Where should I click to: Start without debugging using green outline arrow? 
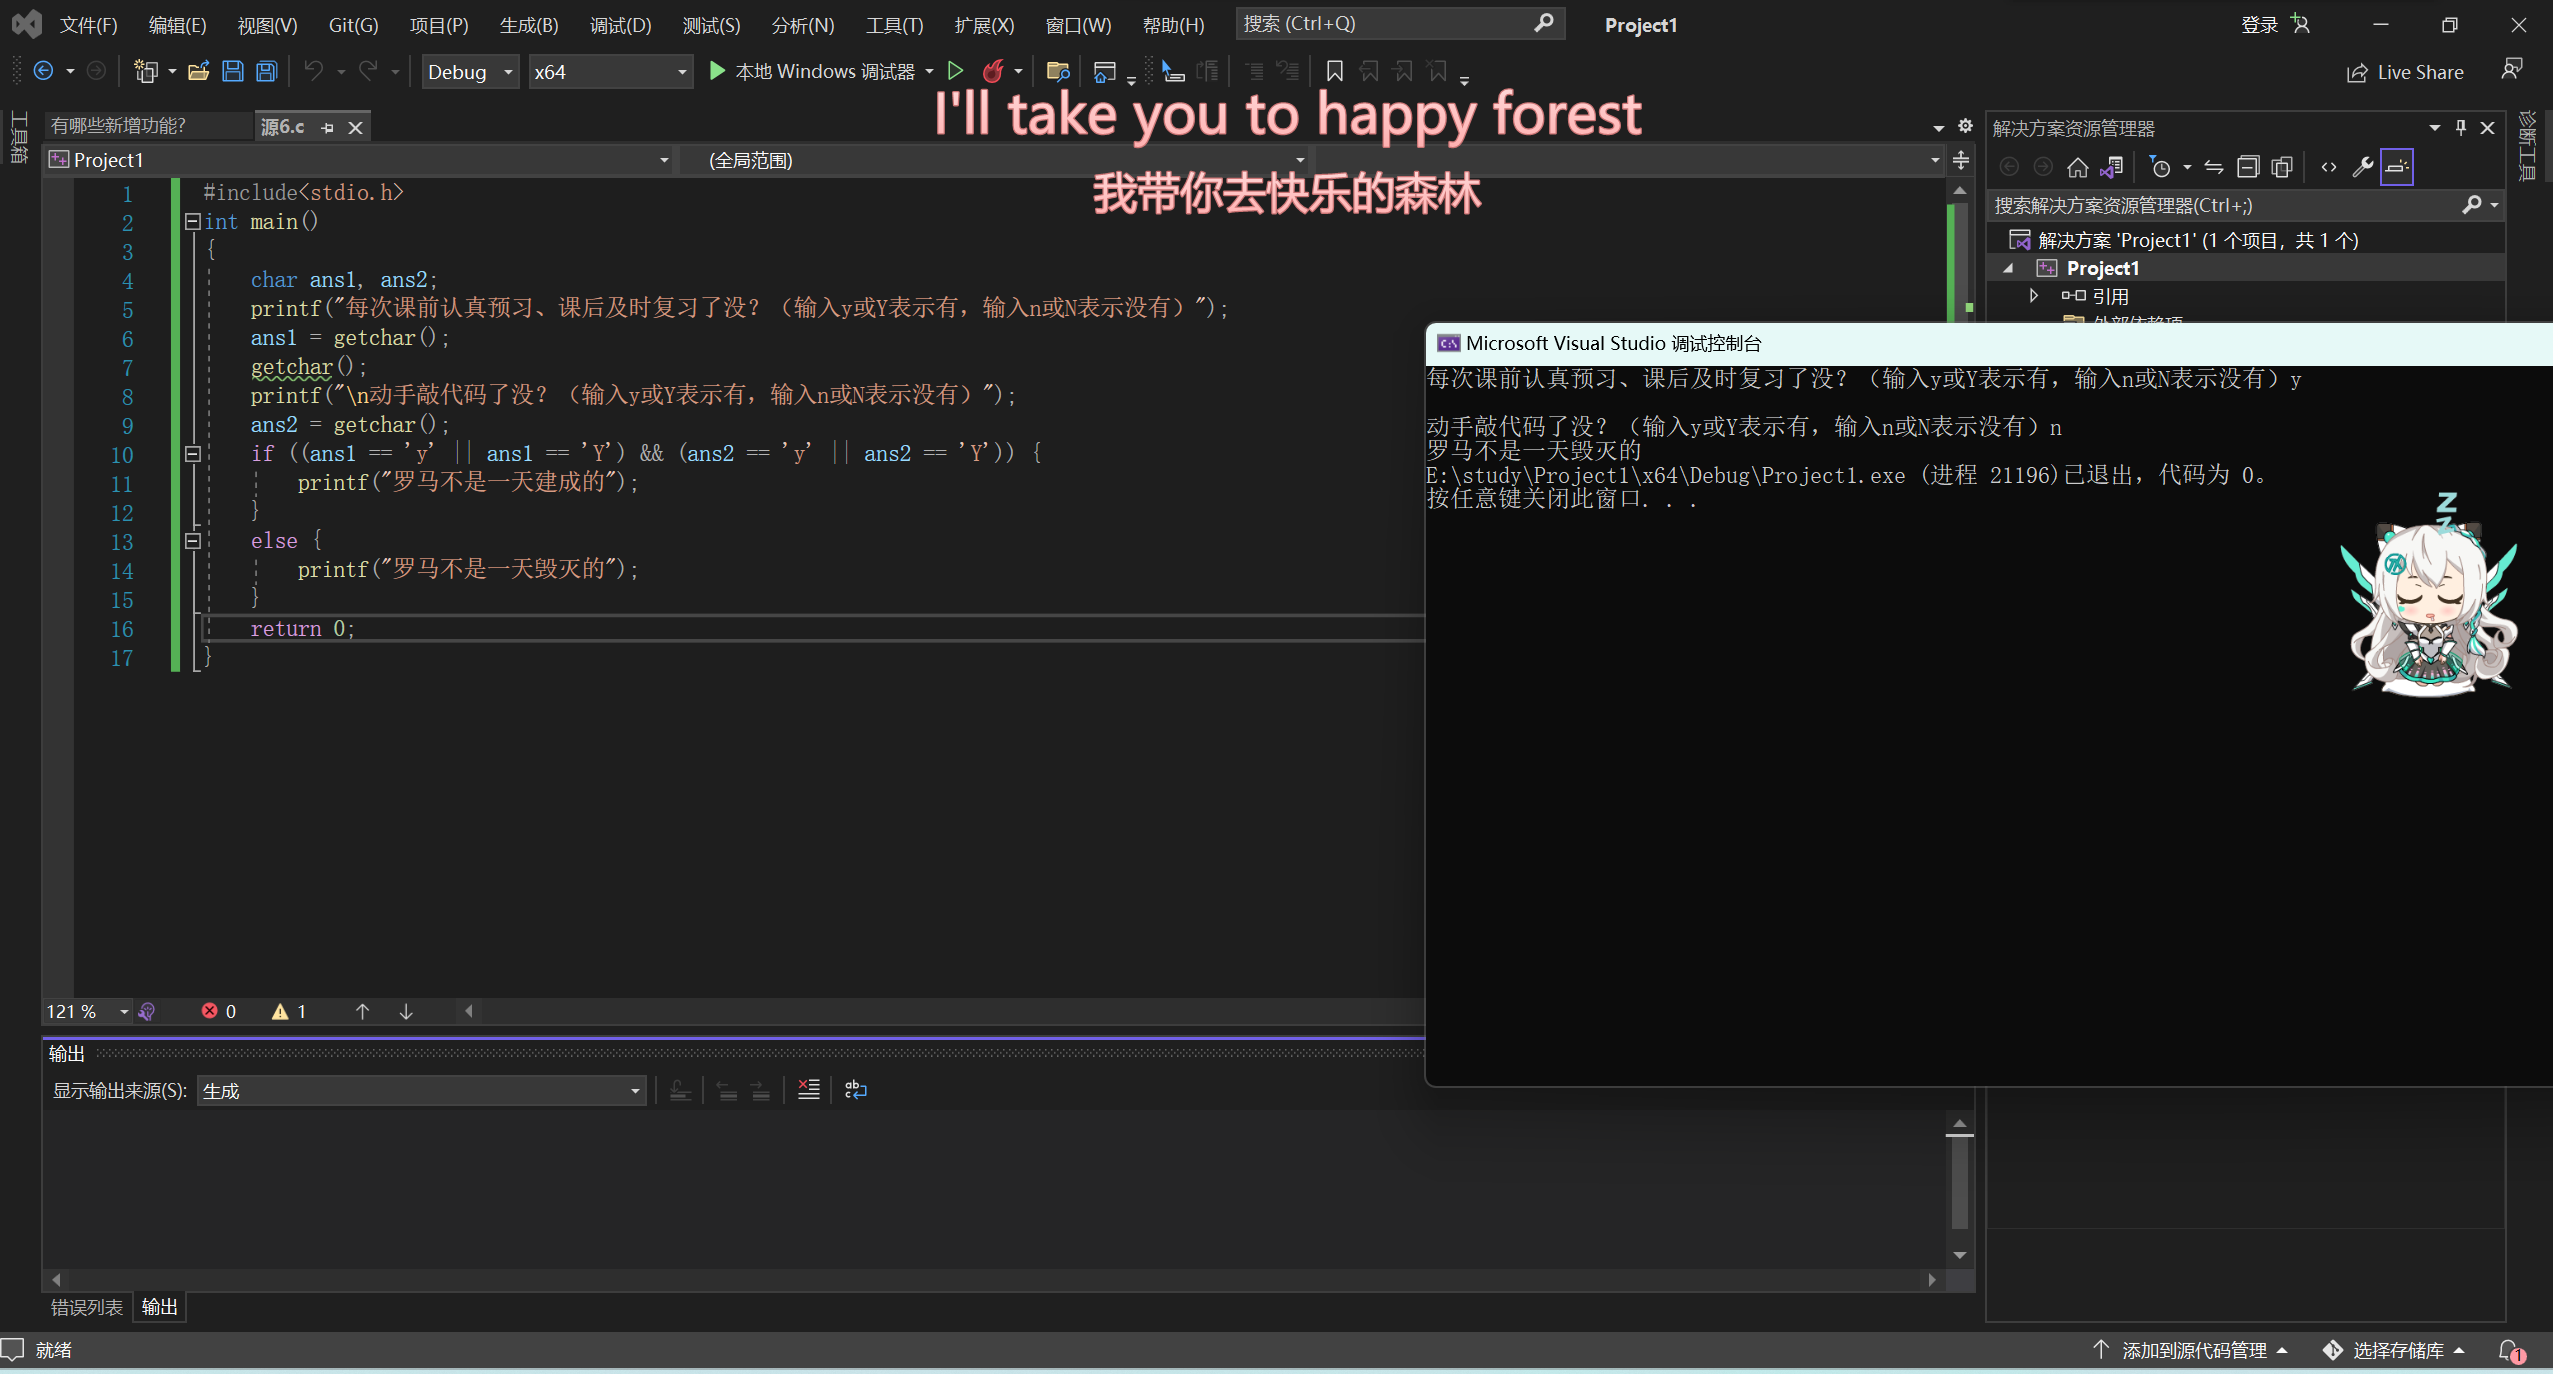955,71
